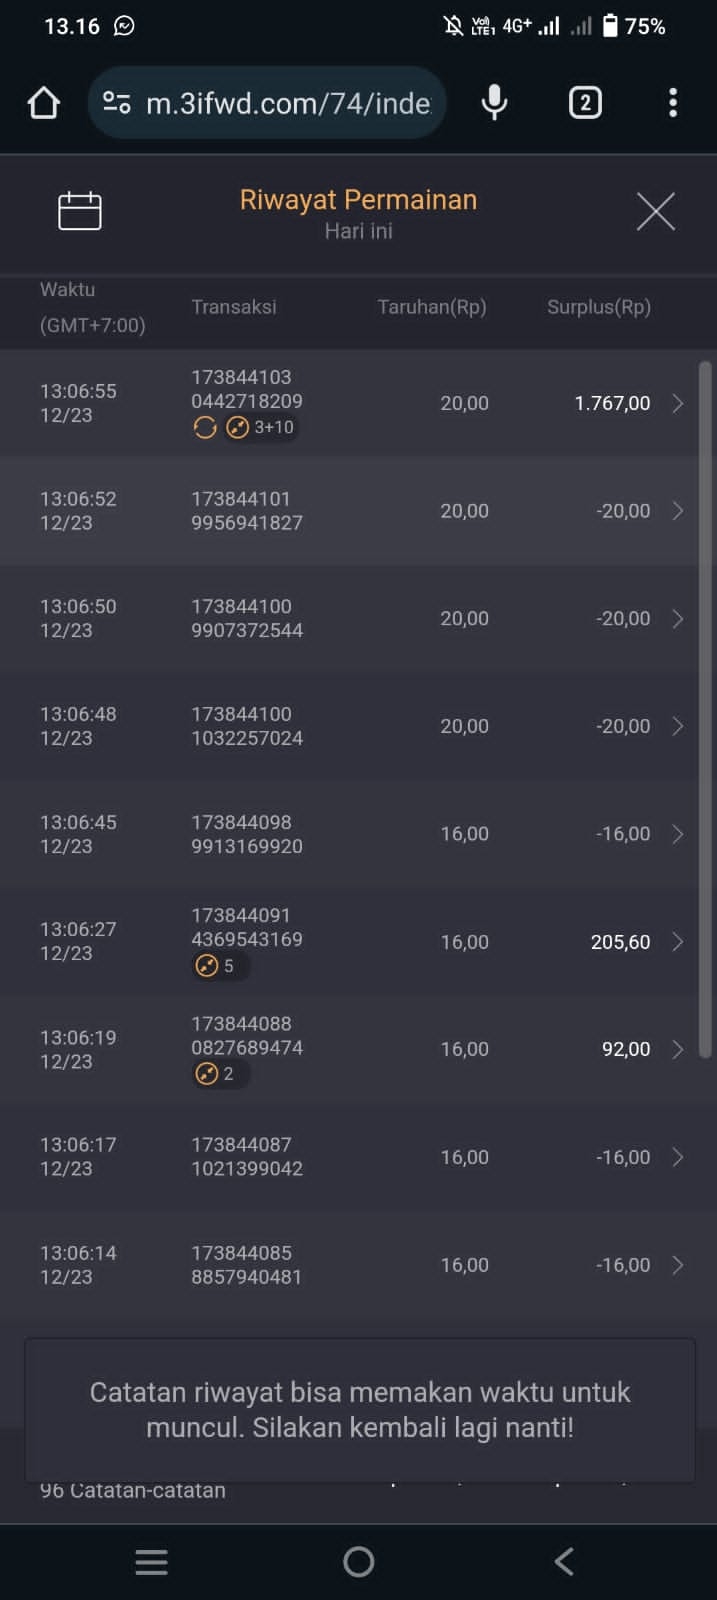Tap the site settings icon in address bar

point(117,103)
